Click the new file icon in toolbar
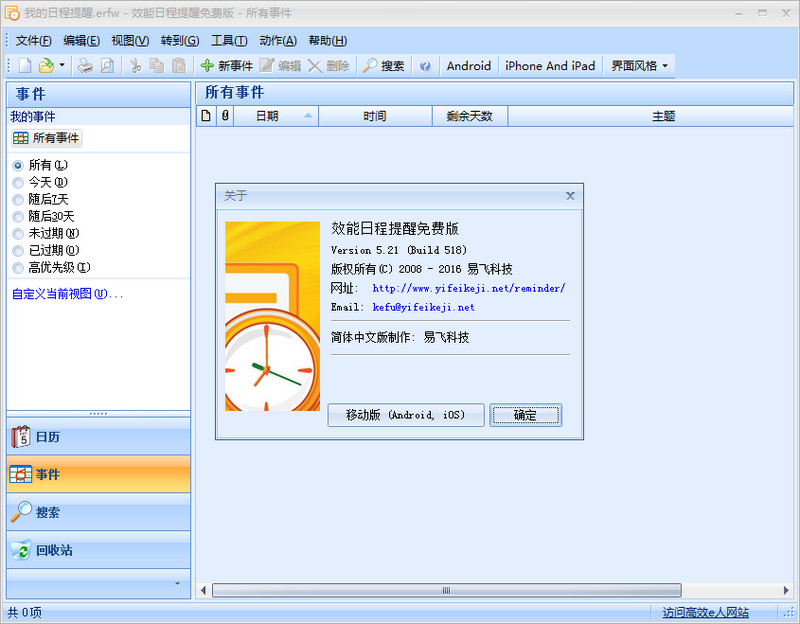This screenshot has height=624, width=800. tap(25, 66)
